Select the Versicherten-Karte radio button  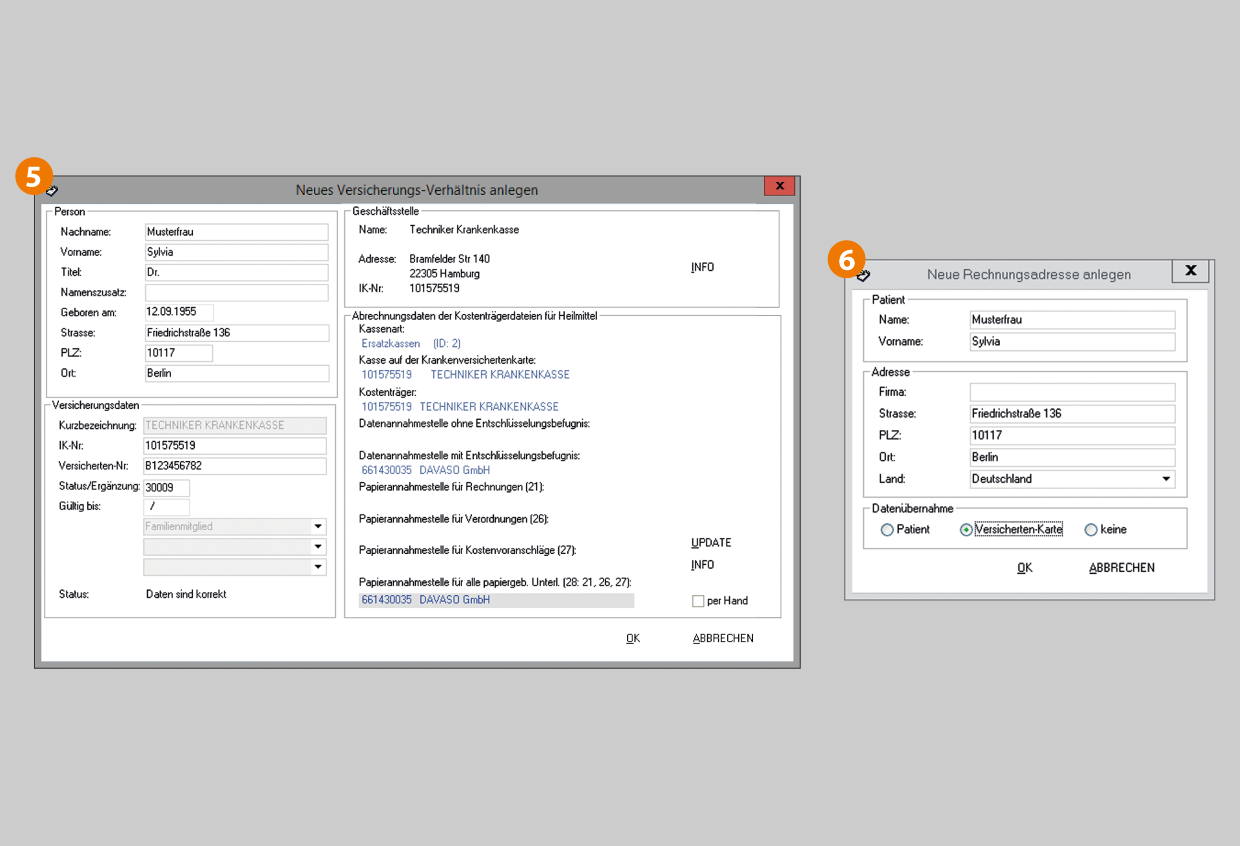pyautogui.click(x=966, y=530)
